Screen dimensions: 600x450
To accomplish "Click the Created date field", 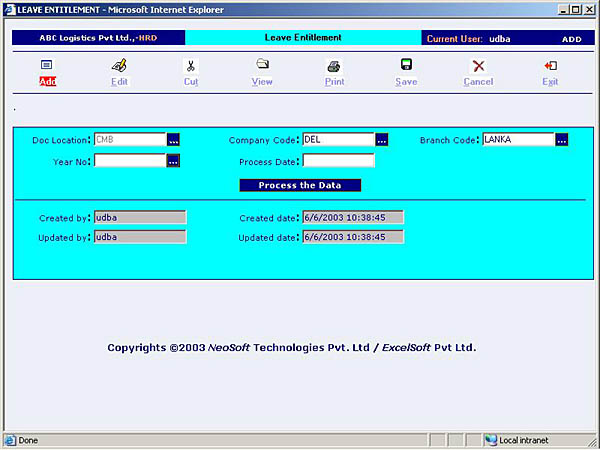I will 353,217.
